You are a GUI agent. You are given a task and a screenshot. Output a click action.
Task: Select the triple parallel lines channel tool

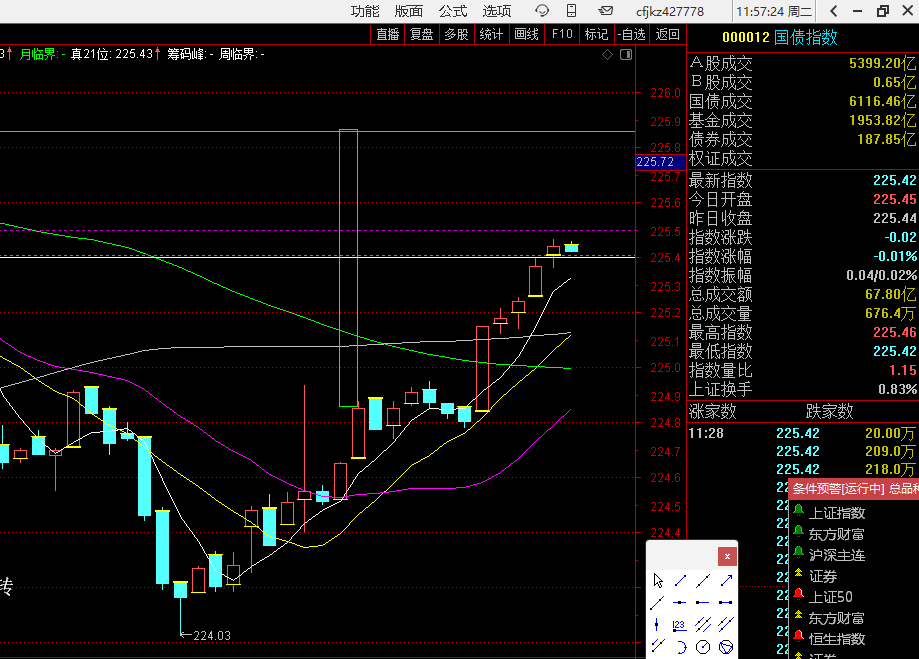coord(703,624)
